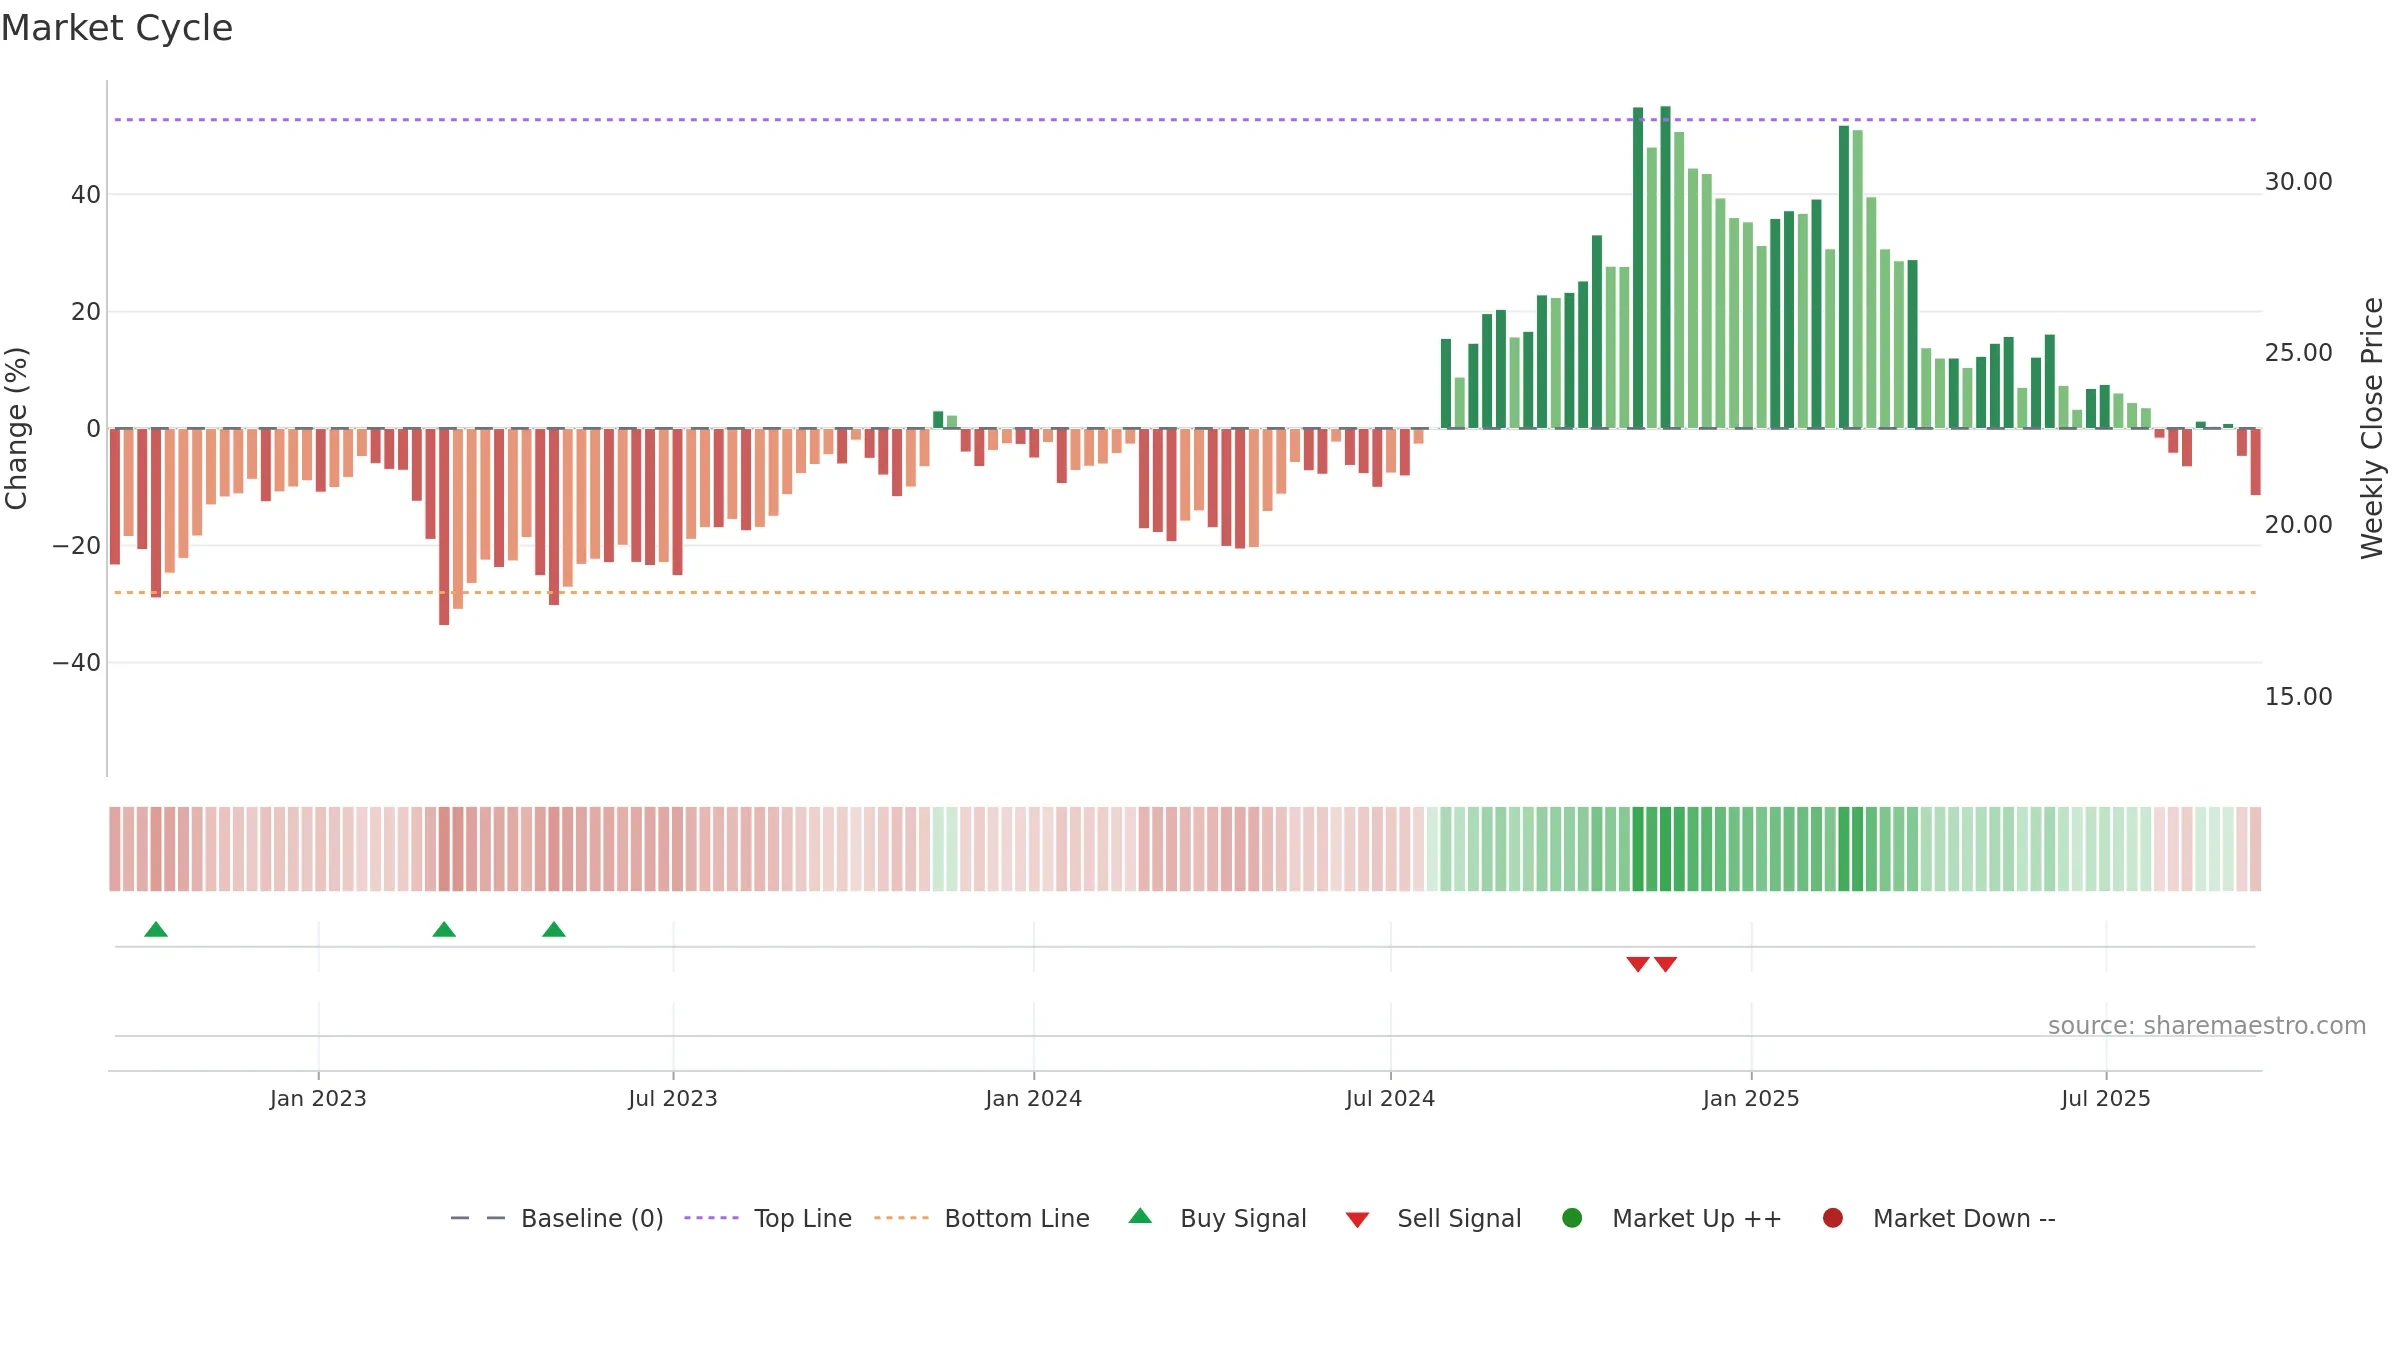This screenshot has height=1350, width=2400.
Task: Toggle the Sell Signal legend entry
Action: pyautogui.click(x=1433, y=1218)
